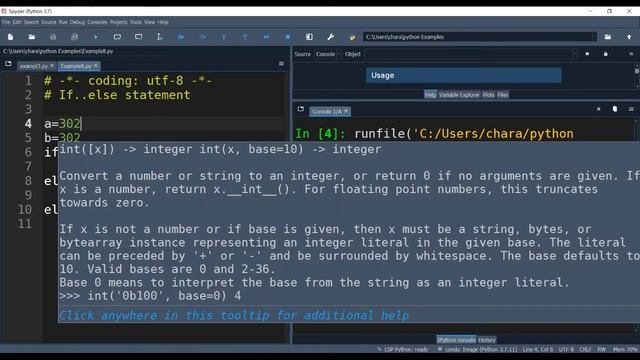This screenshot has height=360, width=640.
Task: Switch to Variable Explorer pane tab
Action: (x=459, y=95)
